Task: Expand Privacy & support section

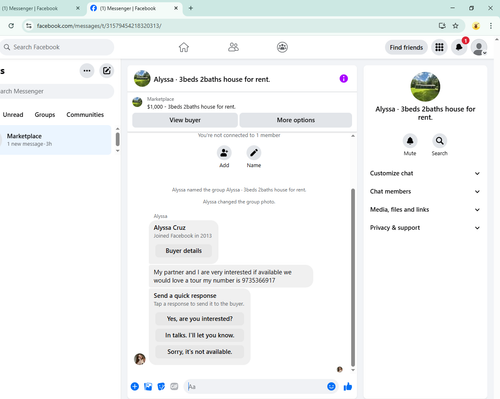Action: point(425,228)
